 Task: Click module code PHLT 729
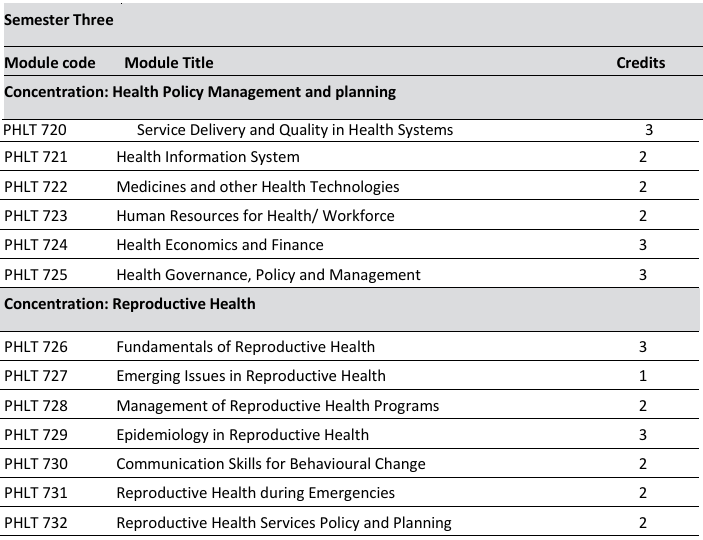[x=37, y=434]
